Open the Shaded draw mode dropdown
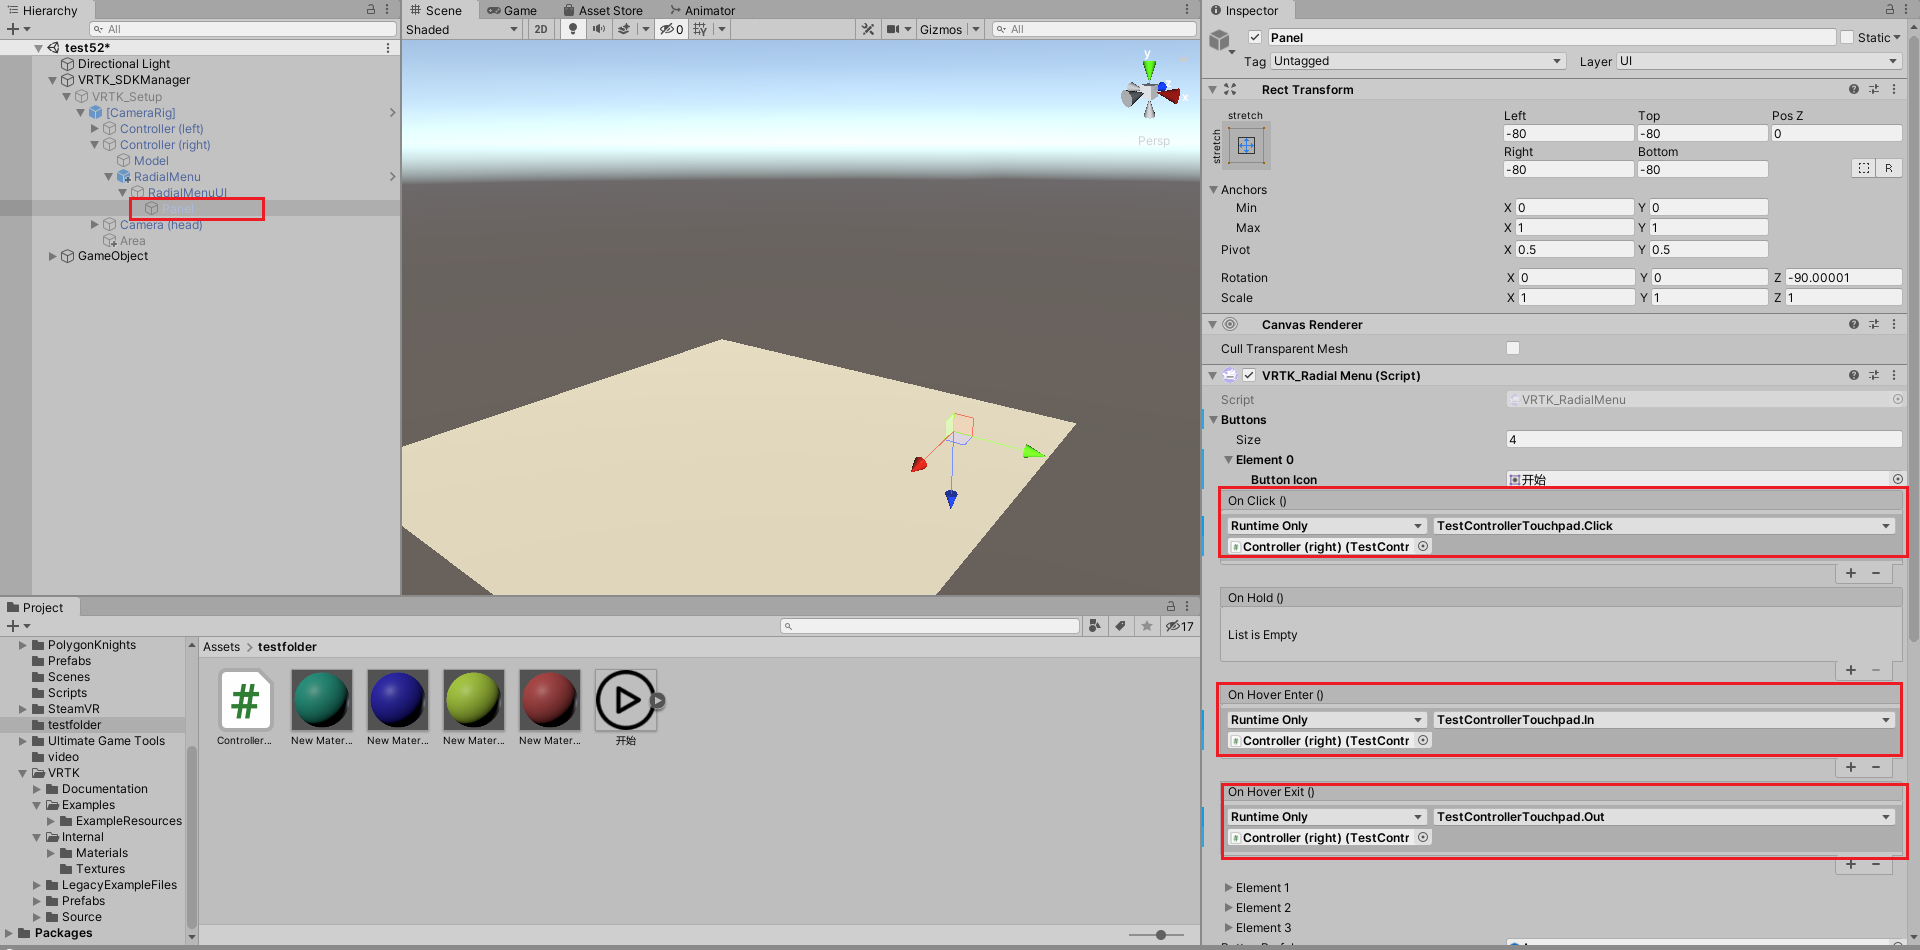 [462, 29]
